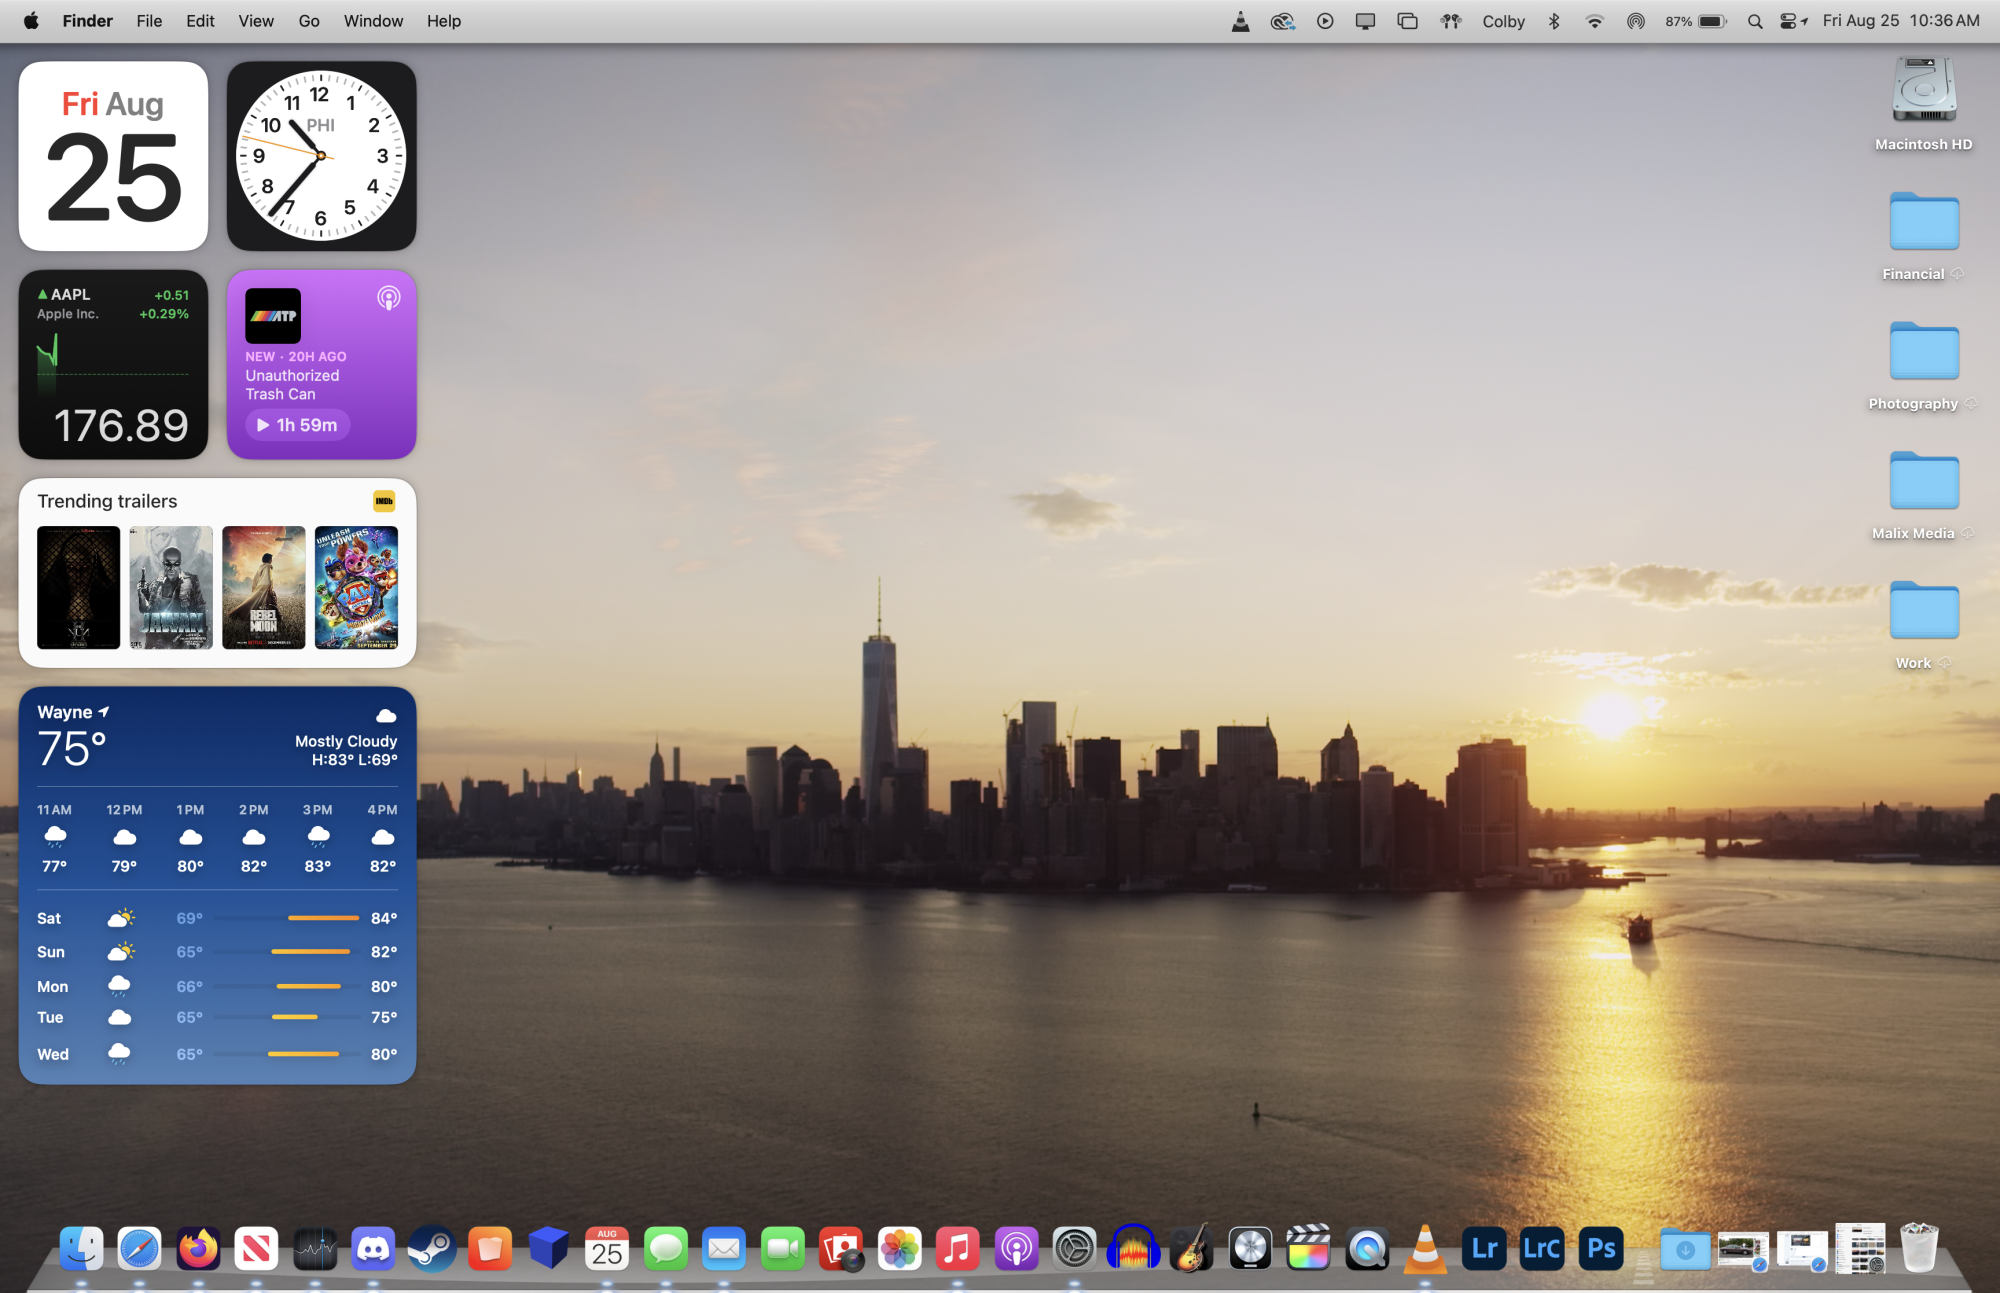Viewport: 2000px width, 1293px height.
Task: Open Lightroom Classic (LrC) icon
Action: [1542, 1249]
